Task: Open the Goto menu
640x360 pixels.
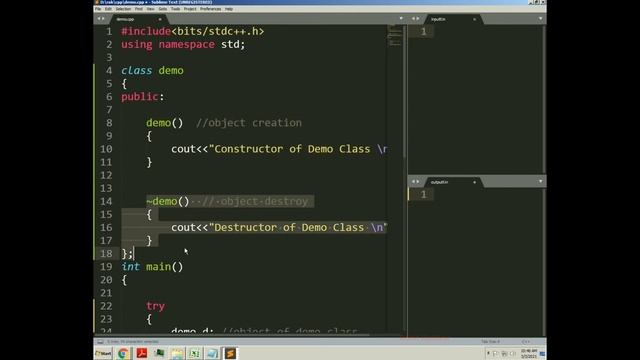Action: pos(163,9)
